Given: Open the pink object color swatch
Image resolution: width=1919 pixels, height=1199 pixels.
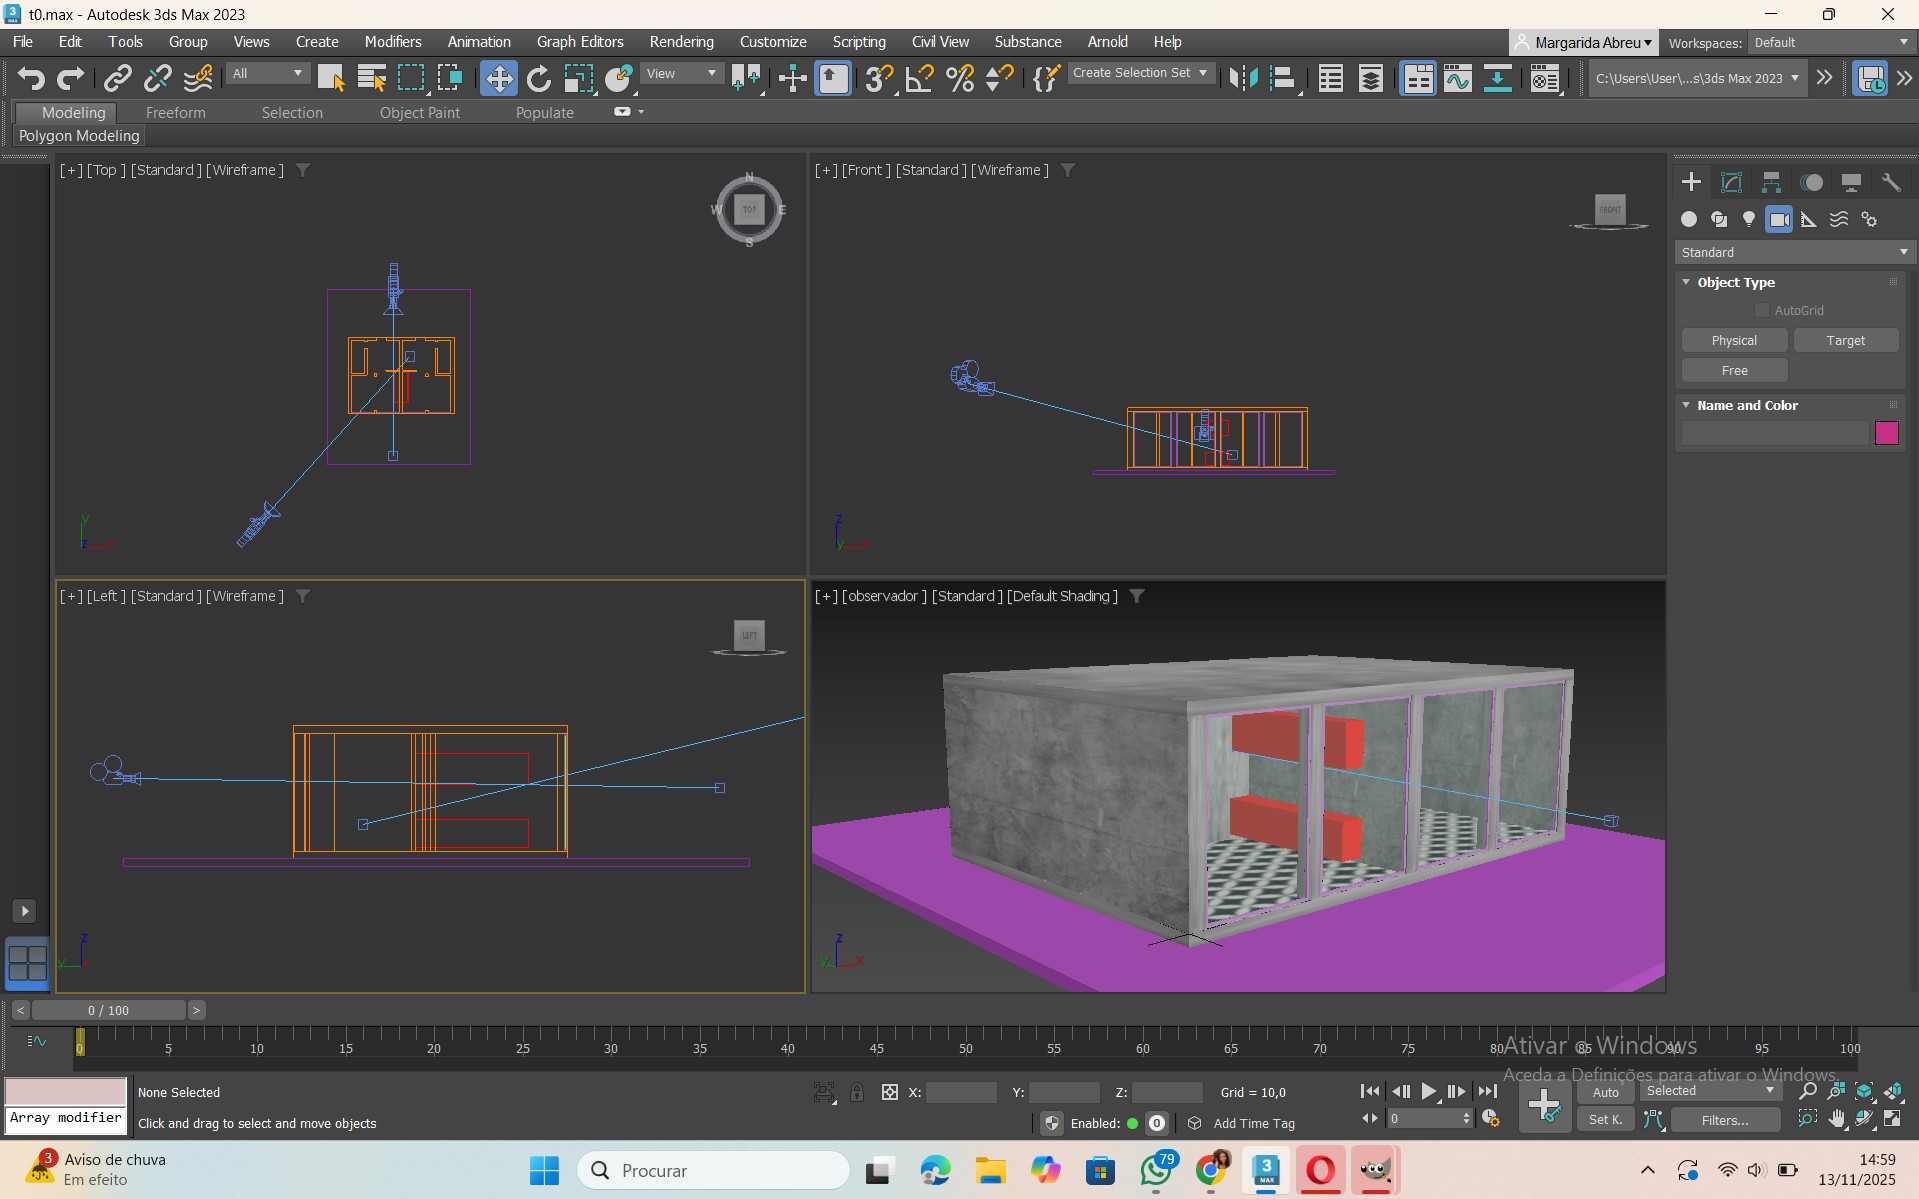Looking at the screenshot, I should [1887, 433].
